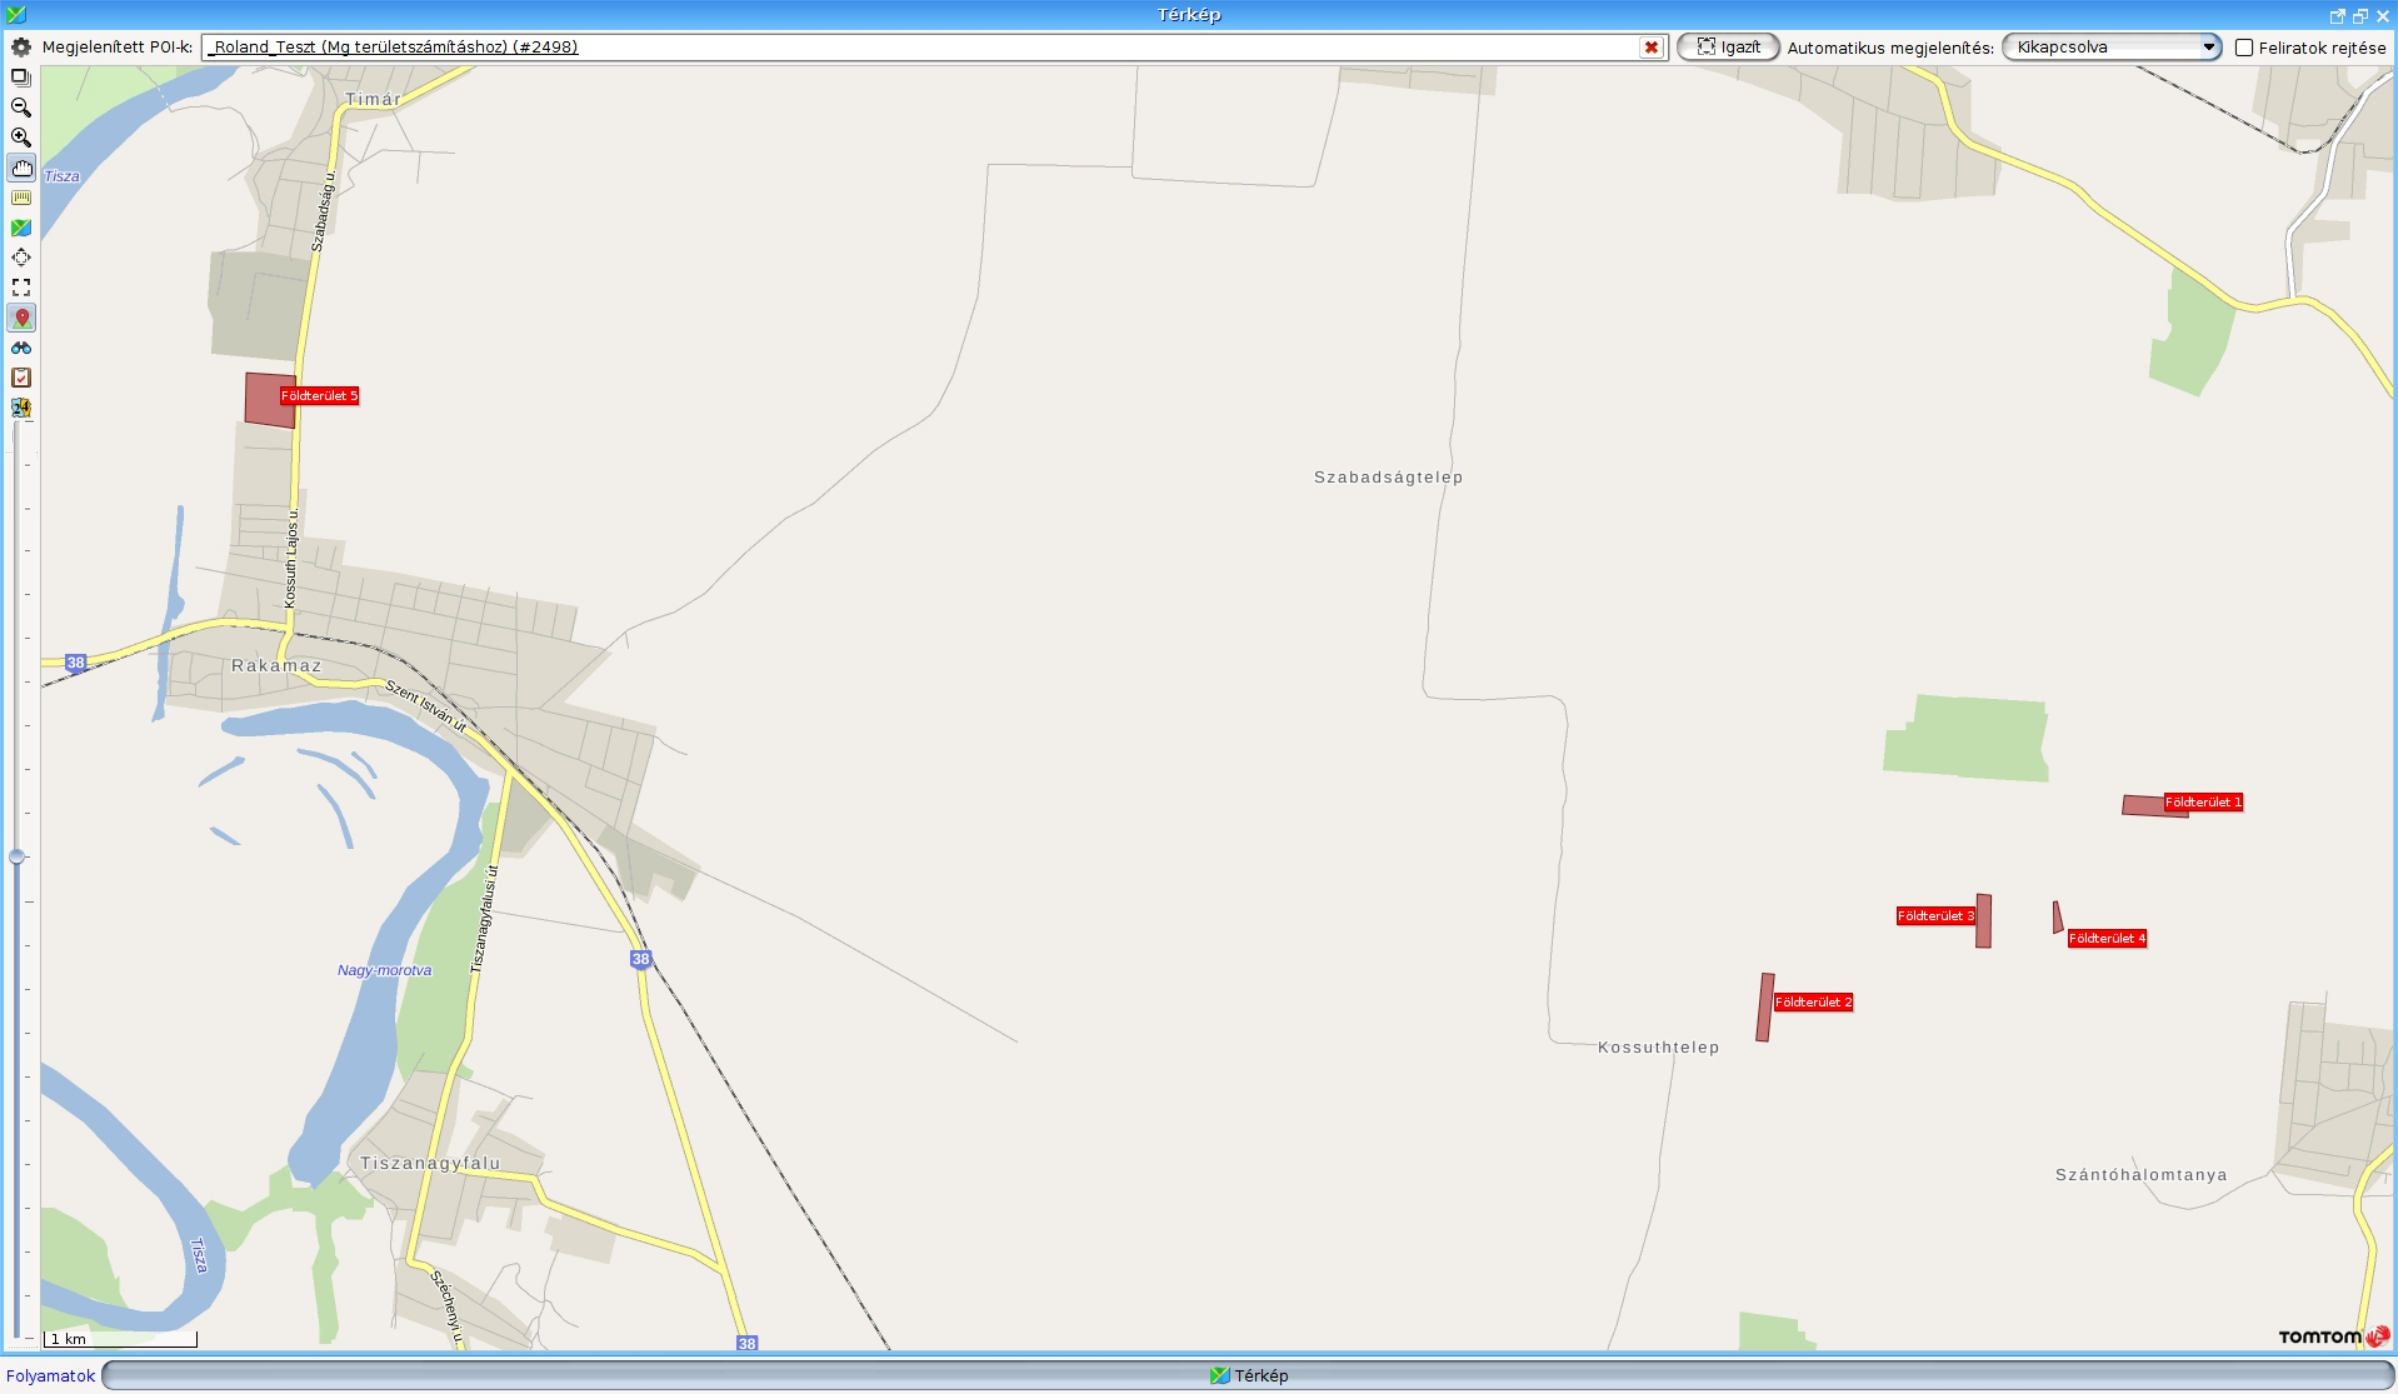This screenshot has height=1394, width=2398.
Task: Click the Folyamatok link
Action: pos(50,1376)
